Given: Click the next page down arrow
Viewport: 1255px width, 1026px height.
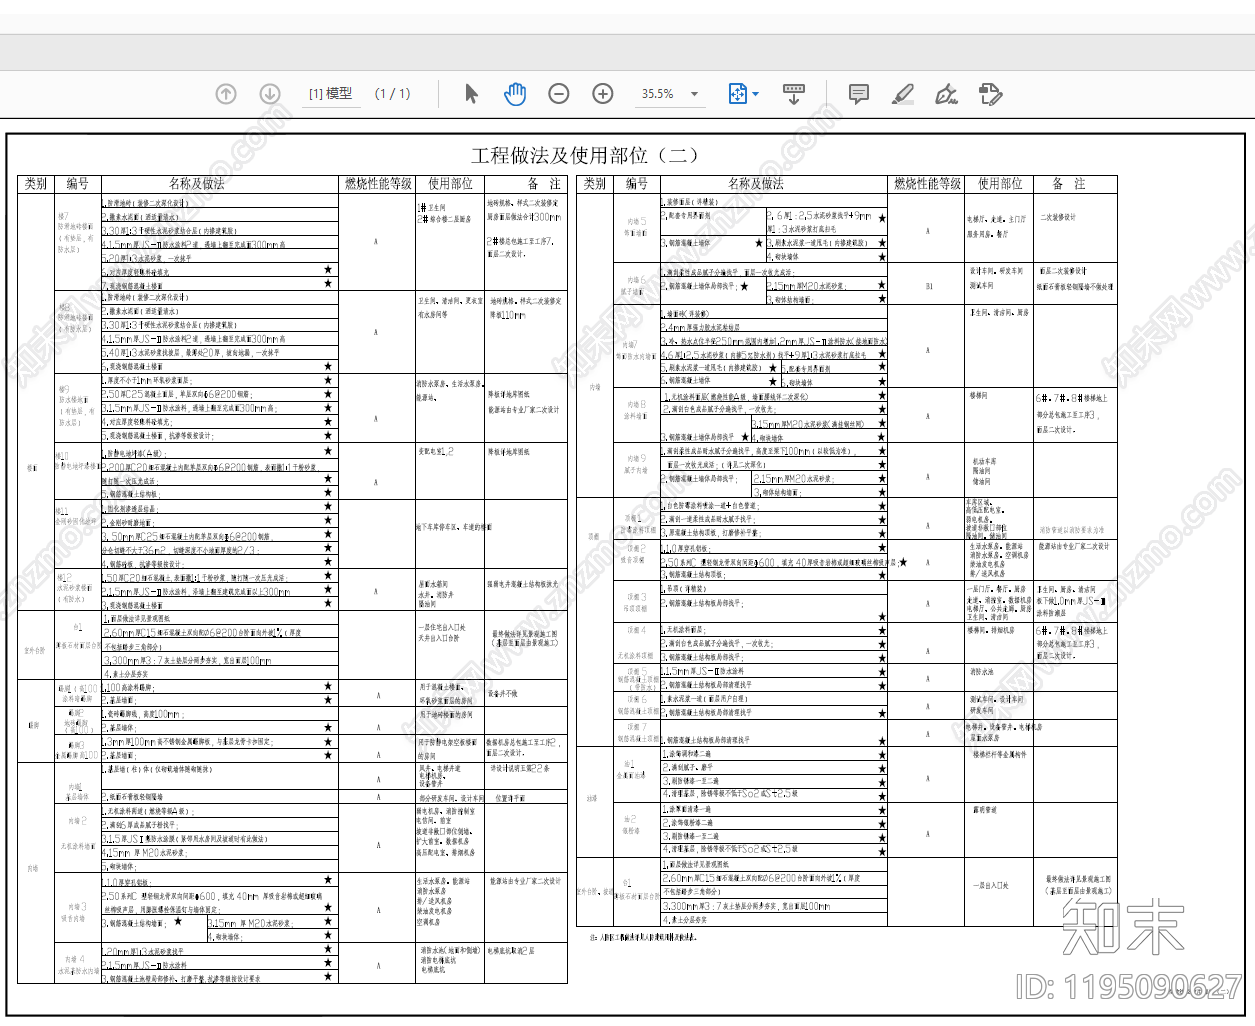Looking at the screenshot, I should [x=270, y=94].
